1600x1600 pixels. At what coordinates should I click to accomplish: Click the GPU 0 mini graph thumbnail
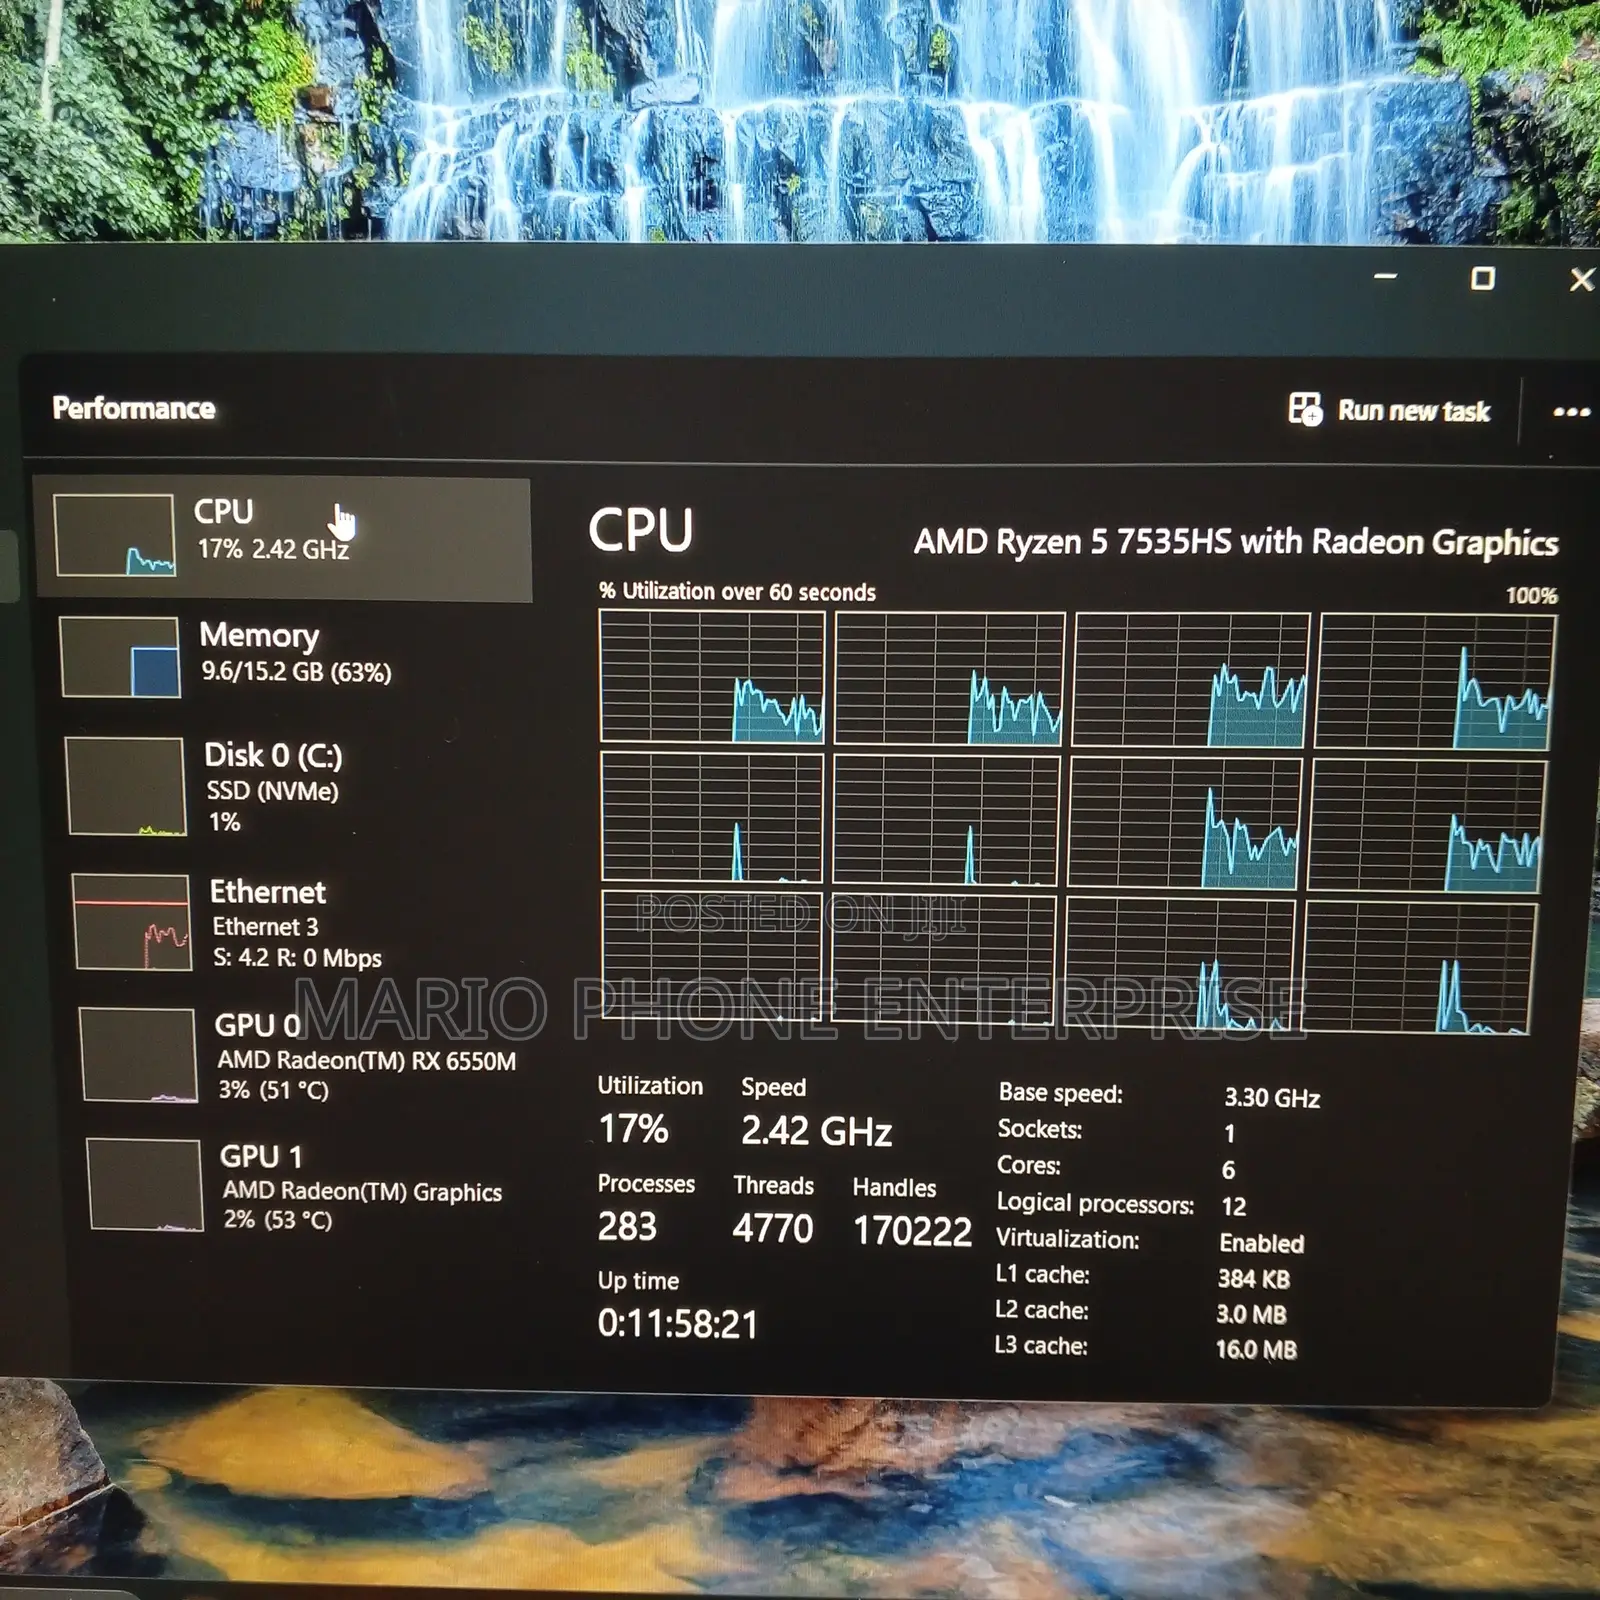tap(138, 1055)
